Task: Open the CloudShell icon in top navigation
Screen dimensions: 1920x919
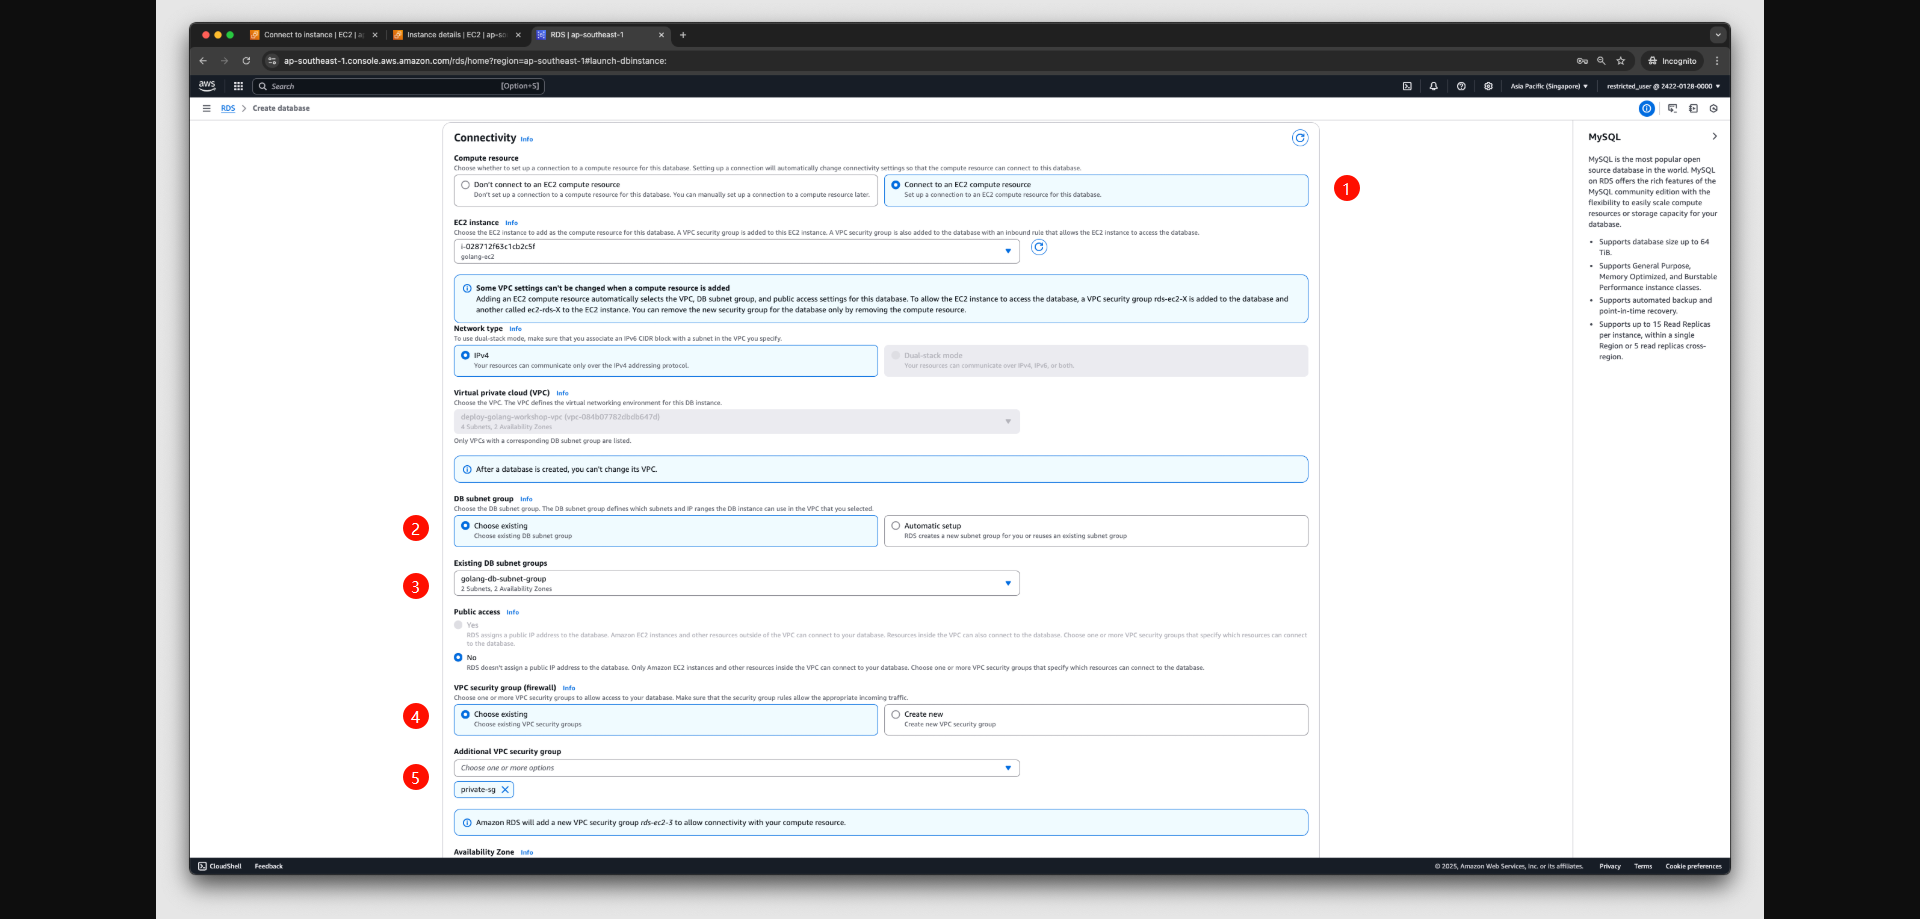Action: coord(1407,86)
